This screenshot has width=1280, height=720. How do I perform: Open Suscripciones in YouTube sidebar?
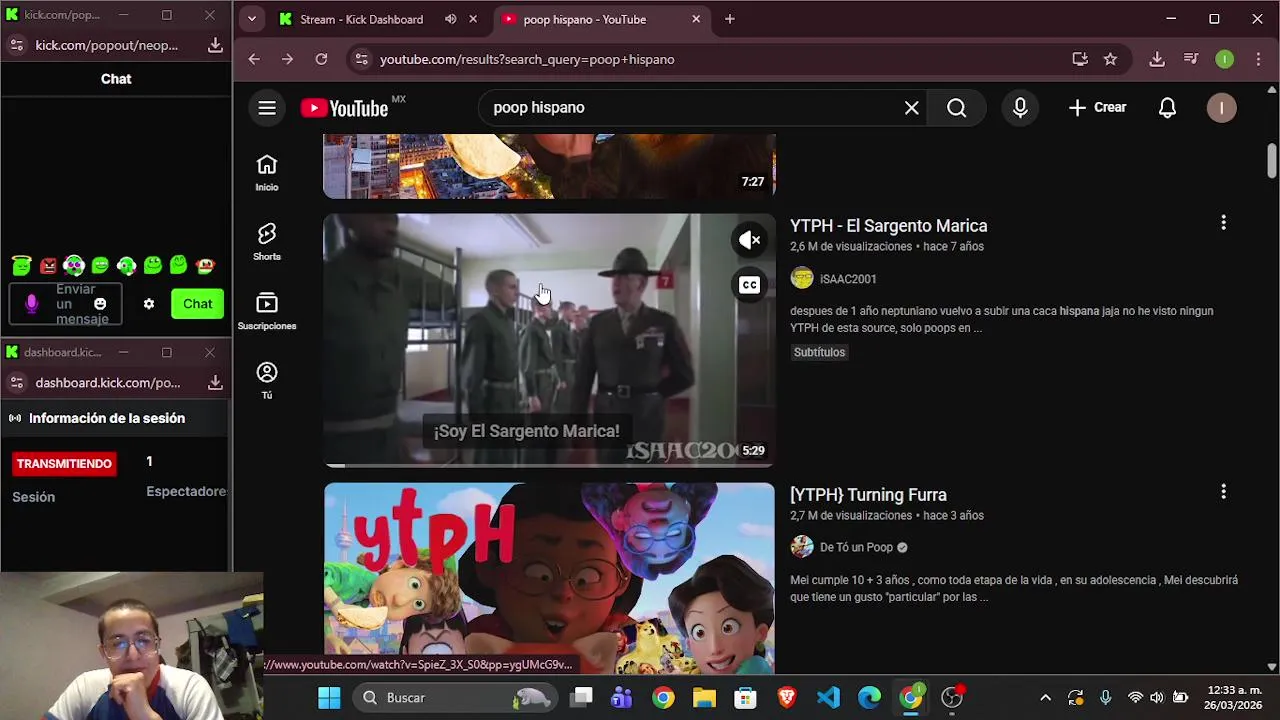click(x=267, y=311)
